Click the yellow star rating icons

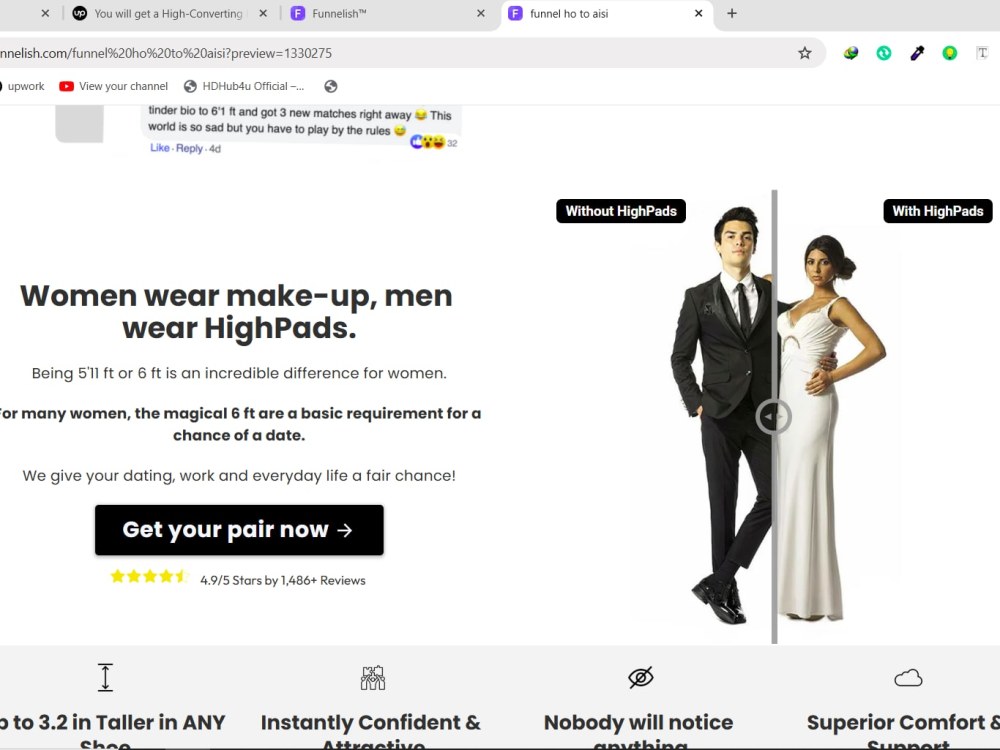click(149, 577)
